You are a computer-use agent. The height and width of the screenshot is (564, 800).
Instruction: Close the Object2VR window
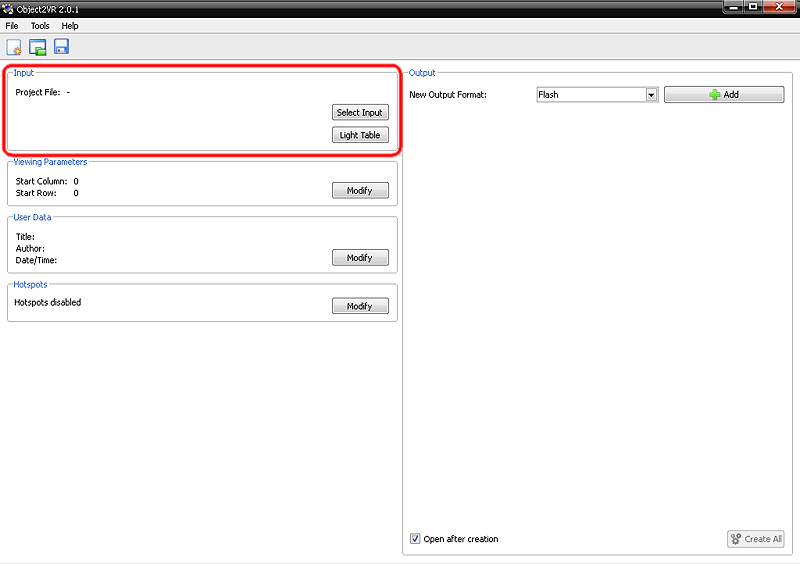click(779, 7)
